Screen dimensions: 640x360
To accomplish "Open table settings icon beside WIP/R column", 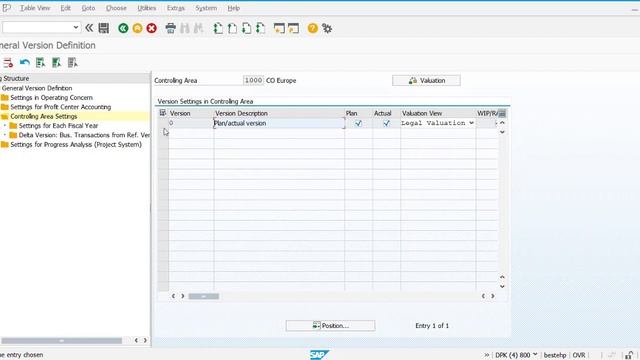I will click(502, 113).
